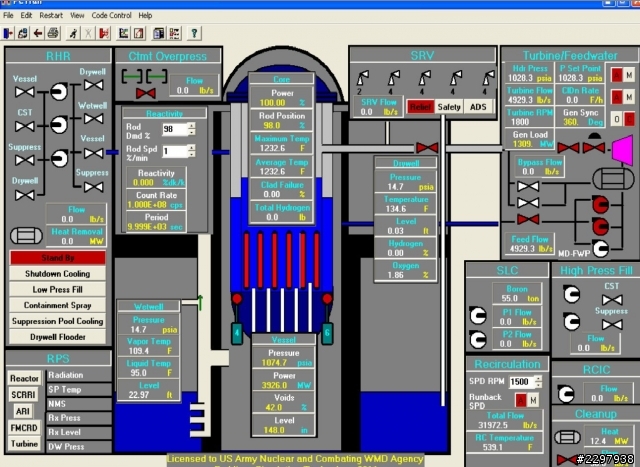Toggle the top RHR pump
Image resolution: width=640 pixels, height=467 pixels.
pyautogui.click(x=59, y=92)
